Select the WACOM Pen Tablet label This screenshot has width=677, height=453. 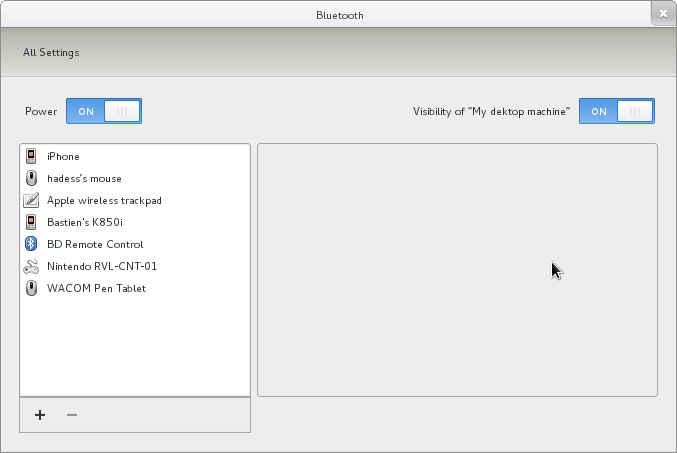(96, 288)
